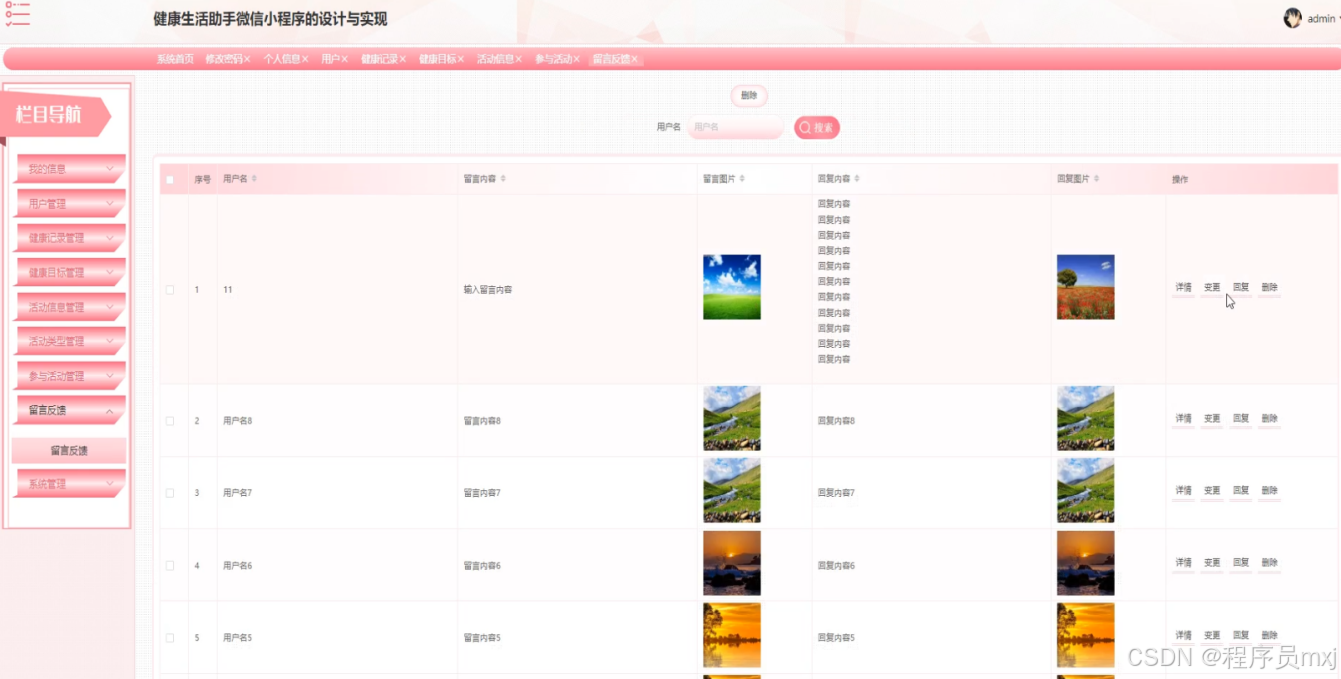1341x679 pixels.
Task: Click the sort icon on 回复内容 column
Action: click(858, 178)
